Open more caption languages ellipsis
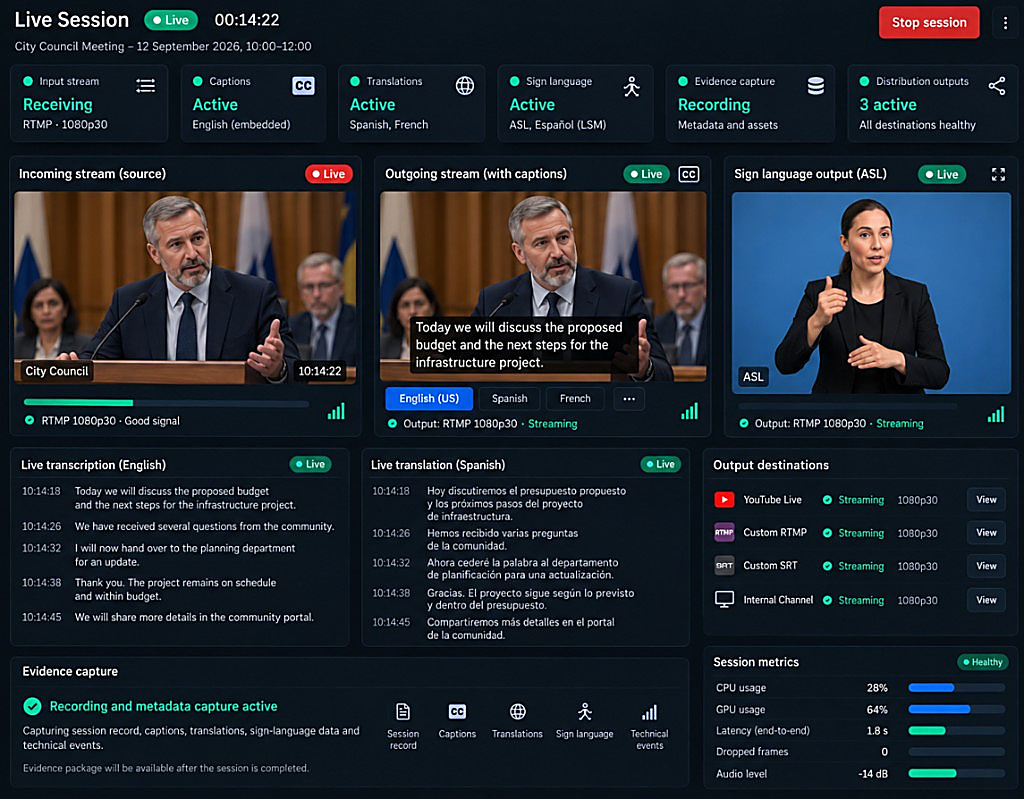Viewport: 1024px width, 799px height. (x=629, y=399)
